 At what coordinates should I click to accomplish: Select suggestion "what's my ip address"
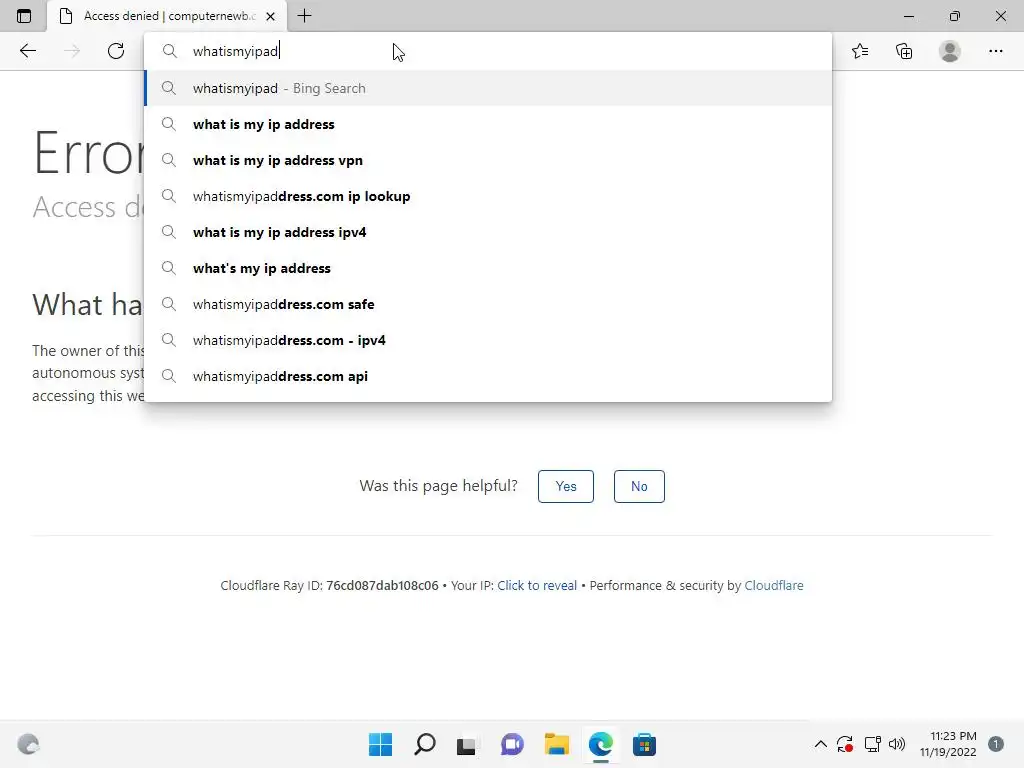click(x=488, y=268)
